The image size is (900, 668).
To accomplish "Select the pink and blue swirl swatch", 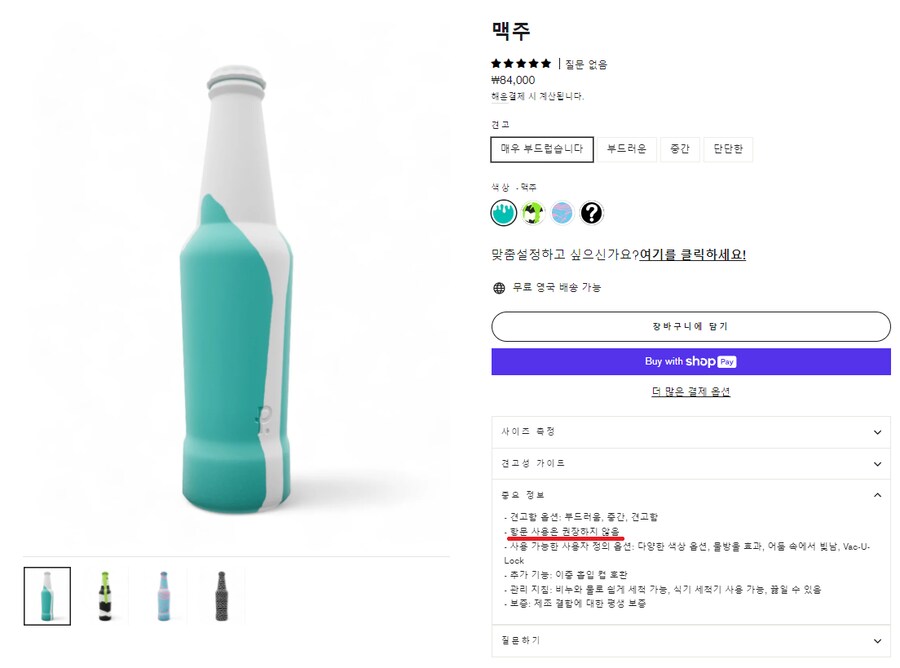I will (562, 213).
